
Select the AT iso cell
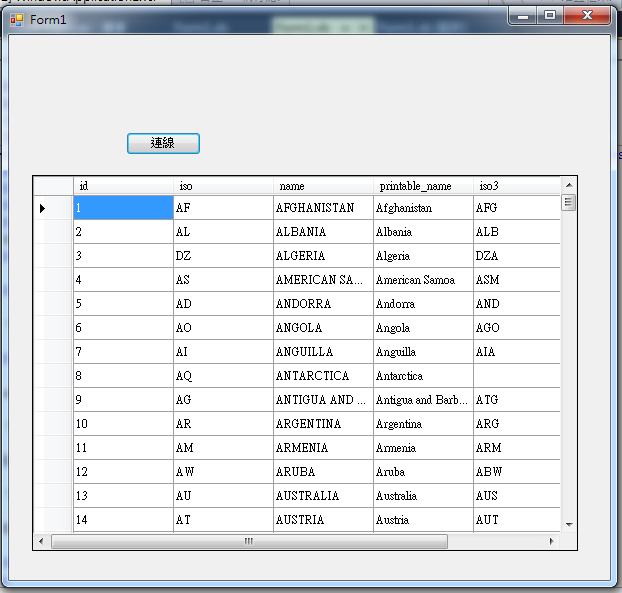(223, 520)
